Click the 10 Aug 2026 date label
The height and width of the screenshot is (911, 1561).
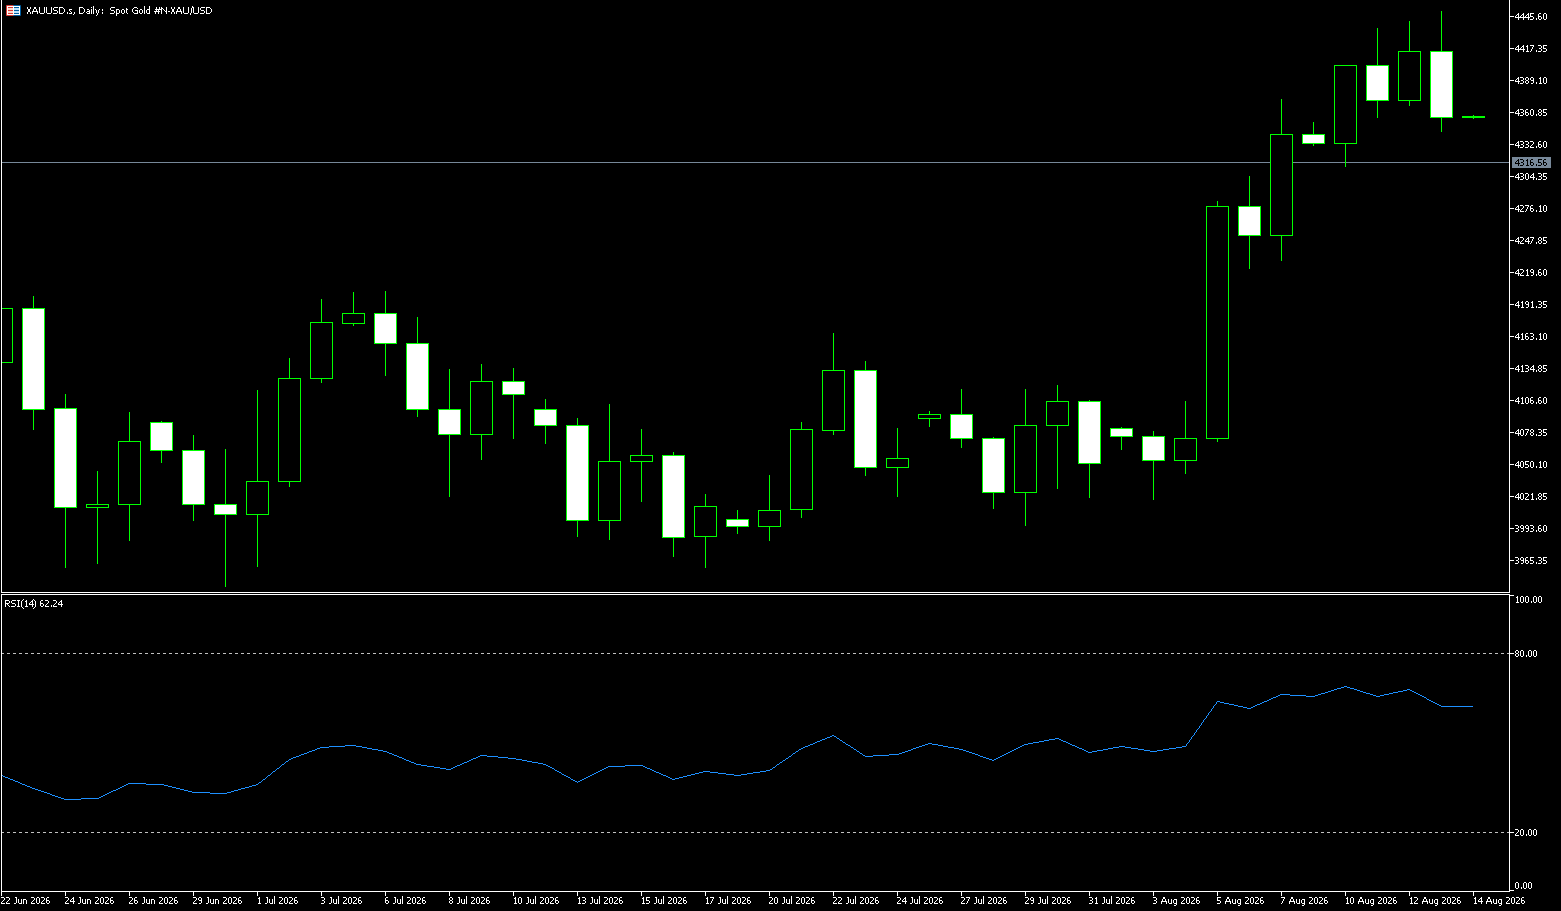1370,901
